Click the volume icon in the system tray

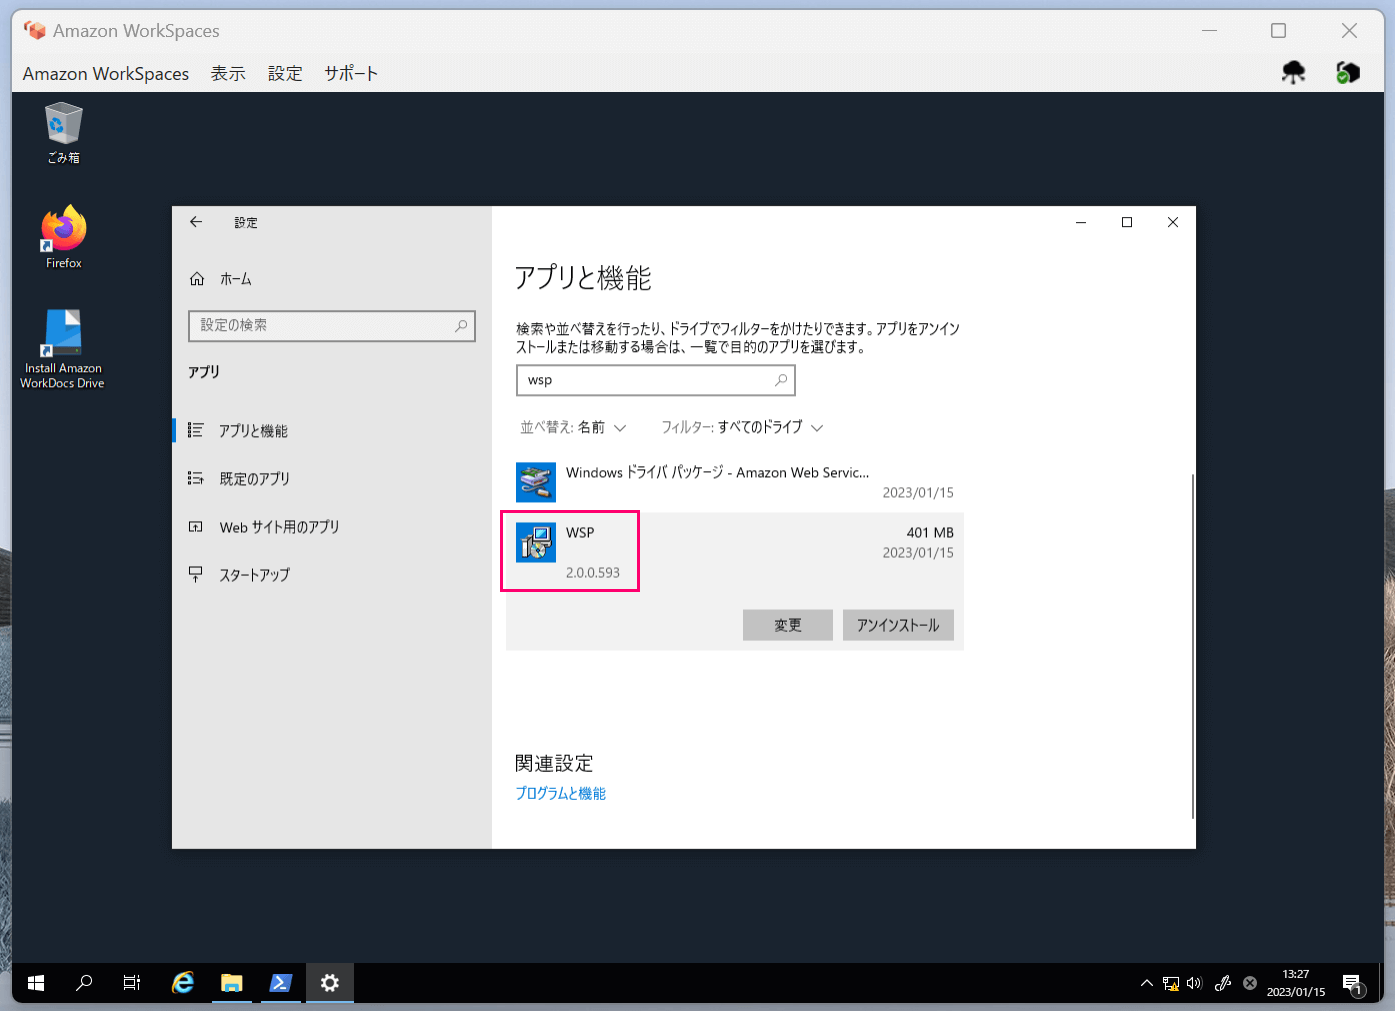coord(1194,983)
